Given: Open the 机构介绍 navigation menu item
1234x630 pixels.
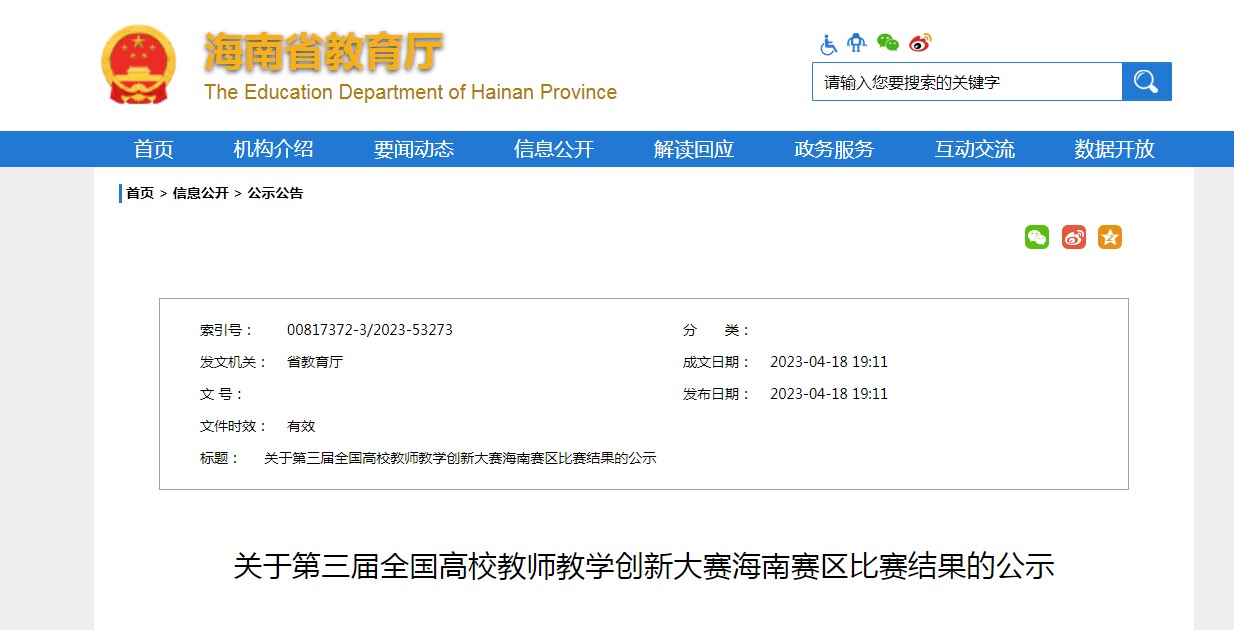Looking at the screenshot, I should 274,149.
